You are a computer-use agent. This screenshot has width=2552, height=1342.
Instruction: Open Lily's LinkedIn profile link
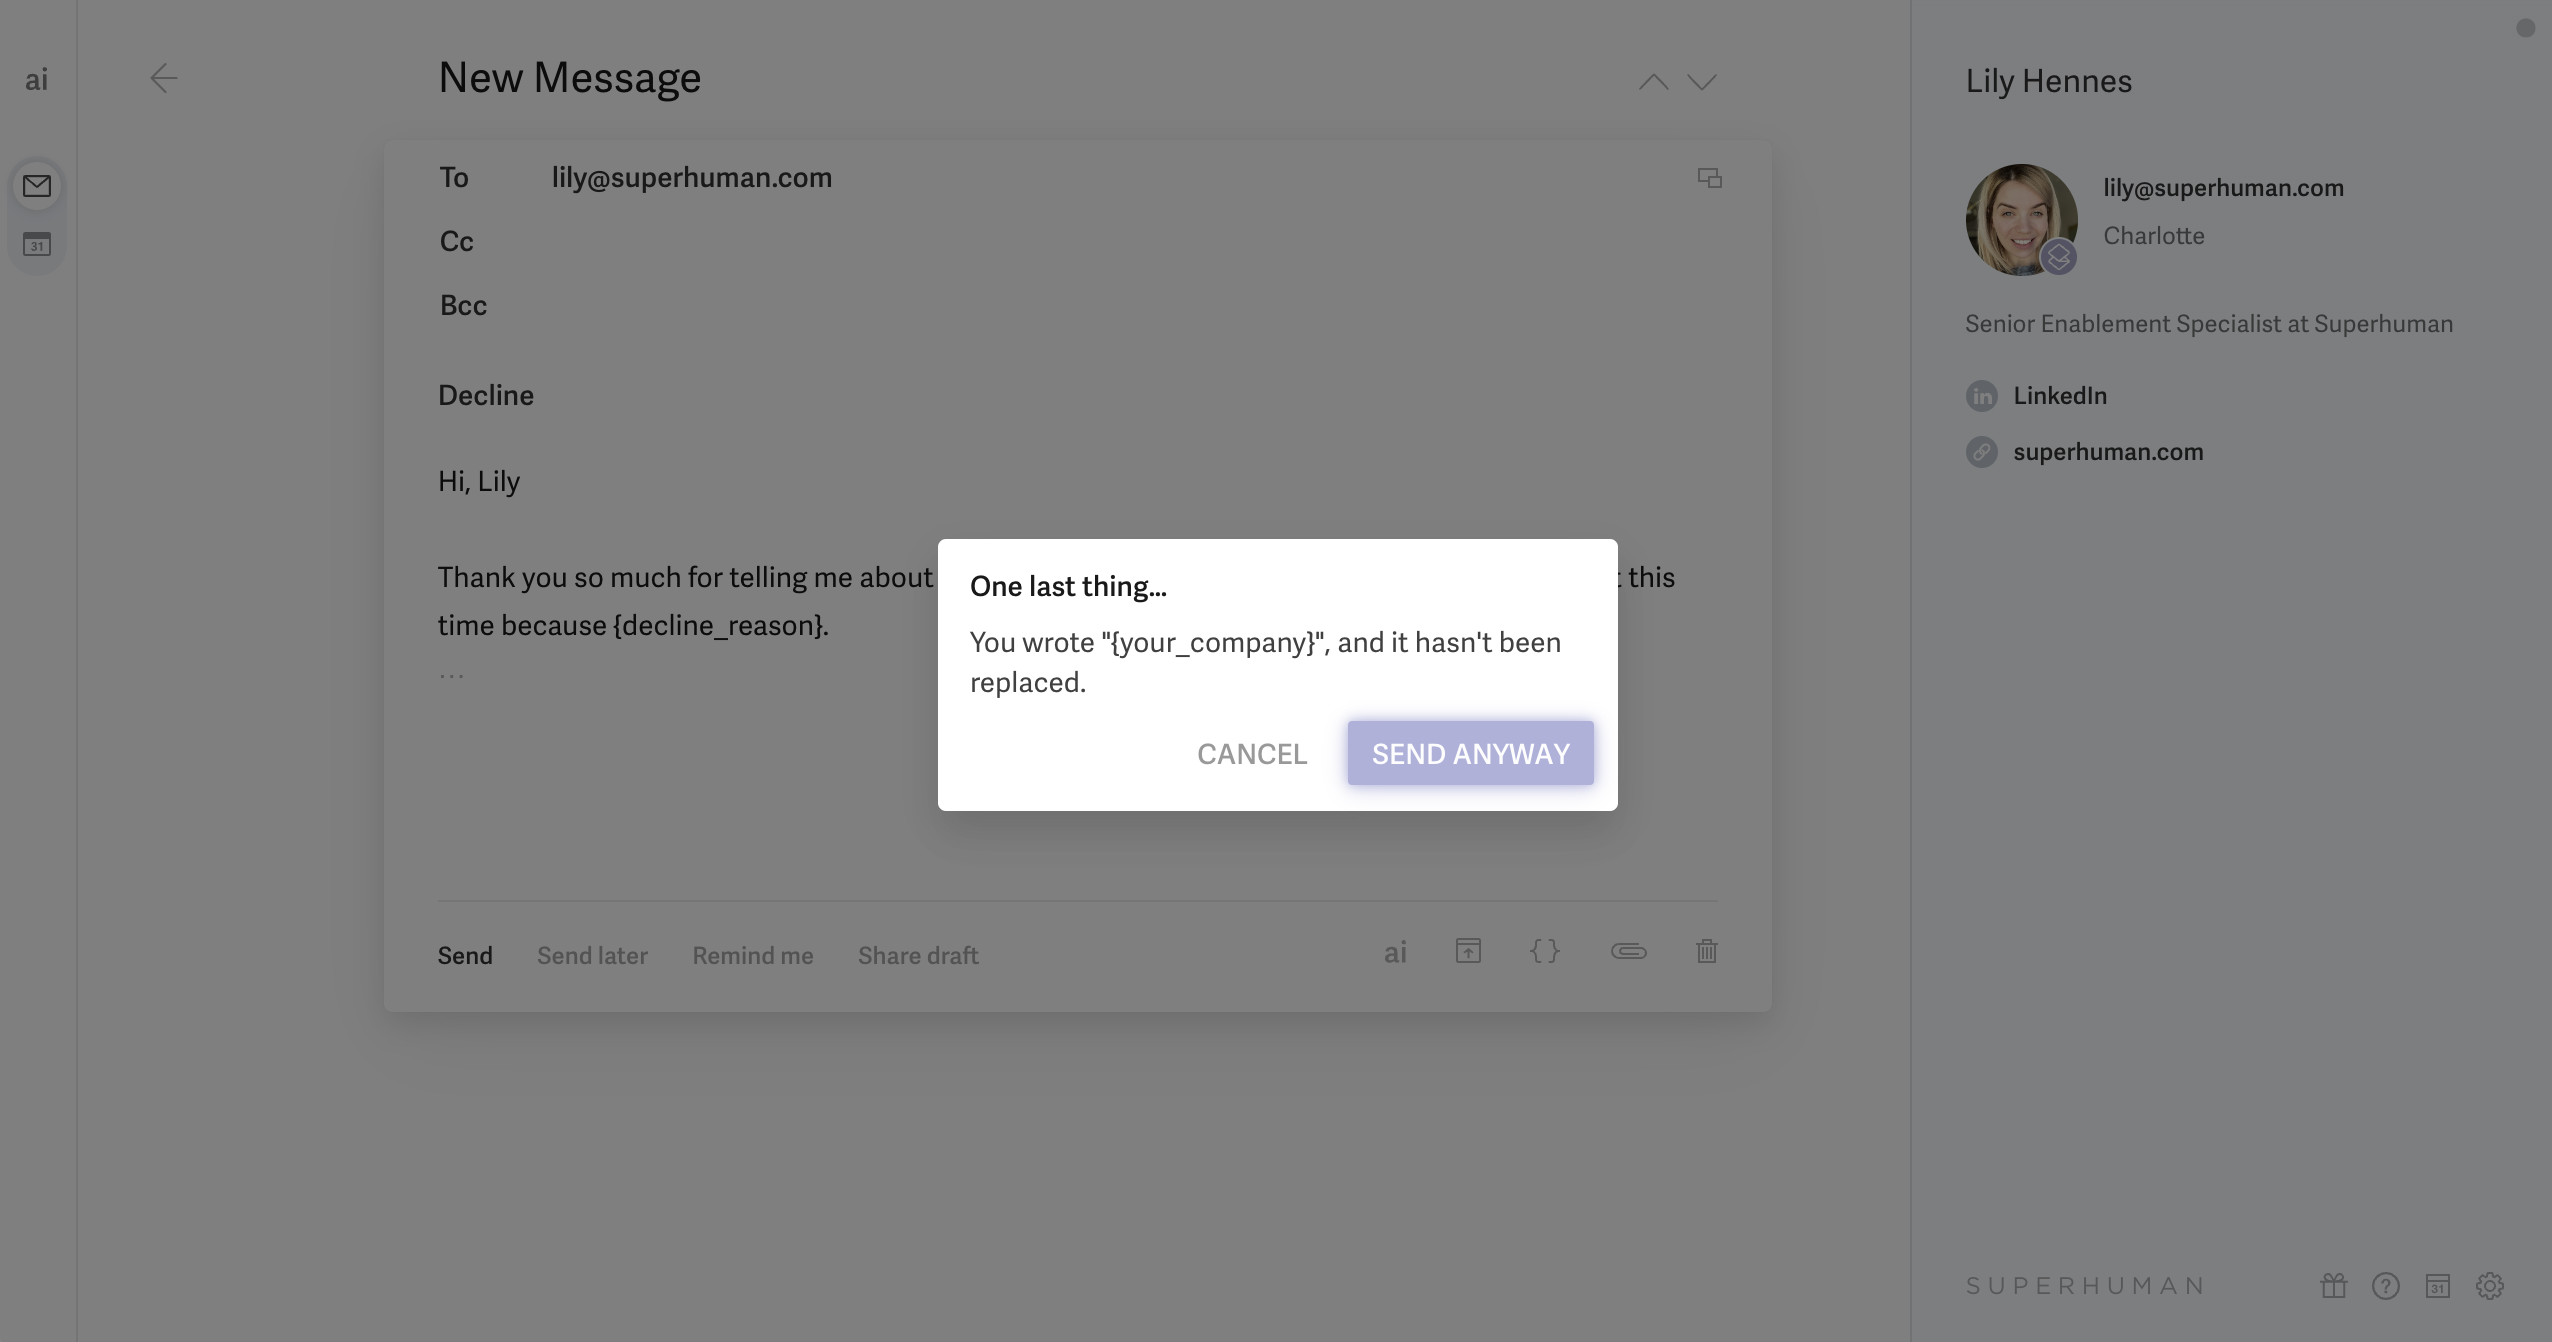click(x=2060, y=395)
